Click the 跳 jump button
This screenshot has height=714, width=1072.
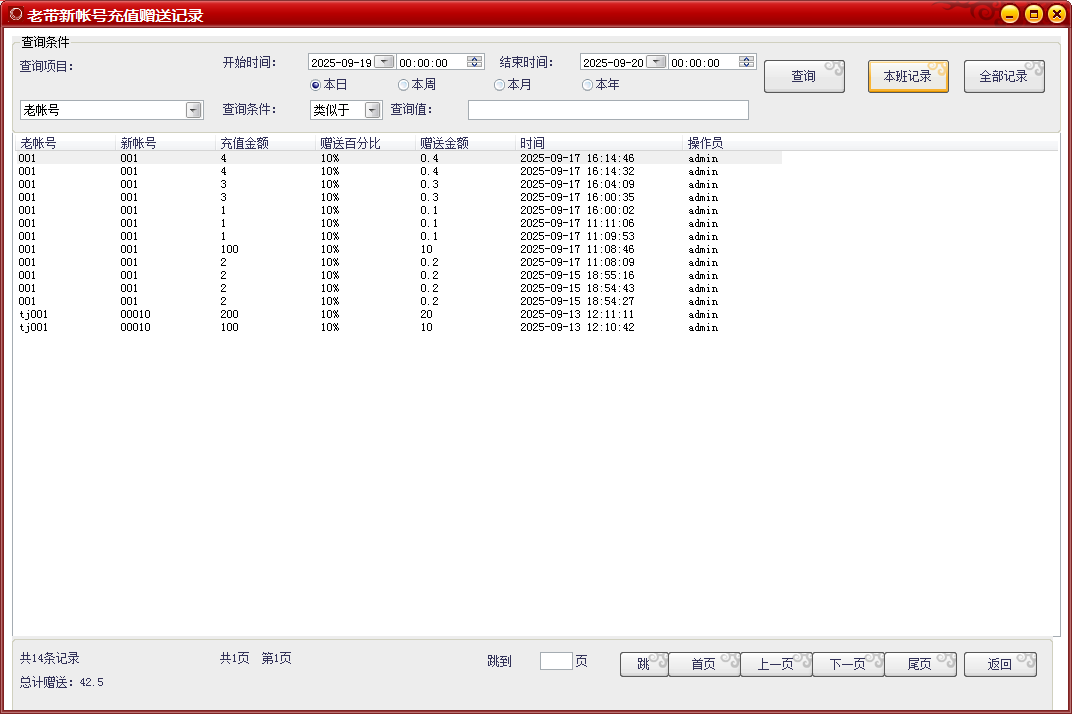(643, 664)
